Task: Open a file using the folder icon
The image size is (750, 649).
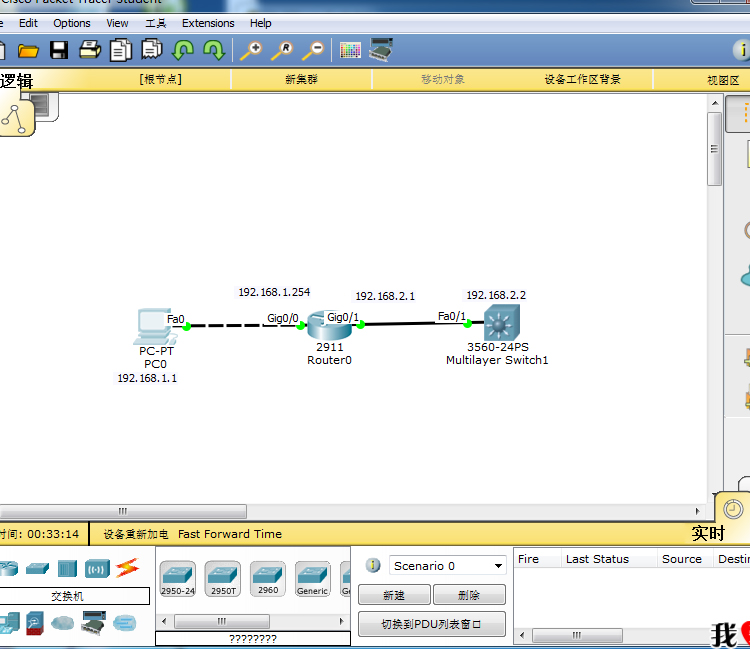Action: point(28,50)
